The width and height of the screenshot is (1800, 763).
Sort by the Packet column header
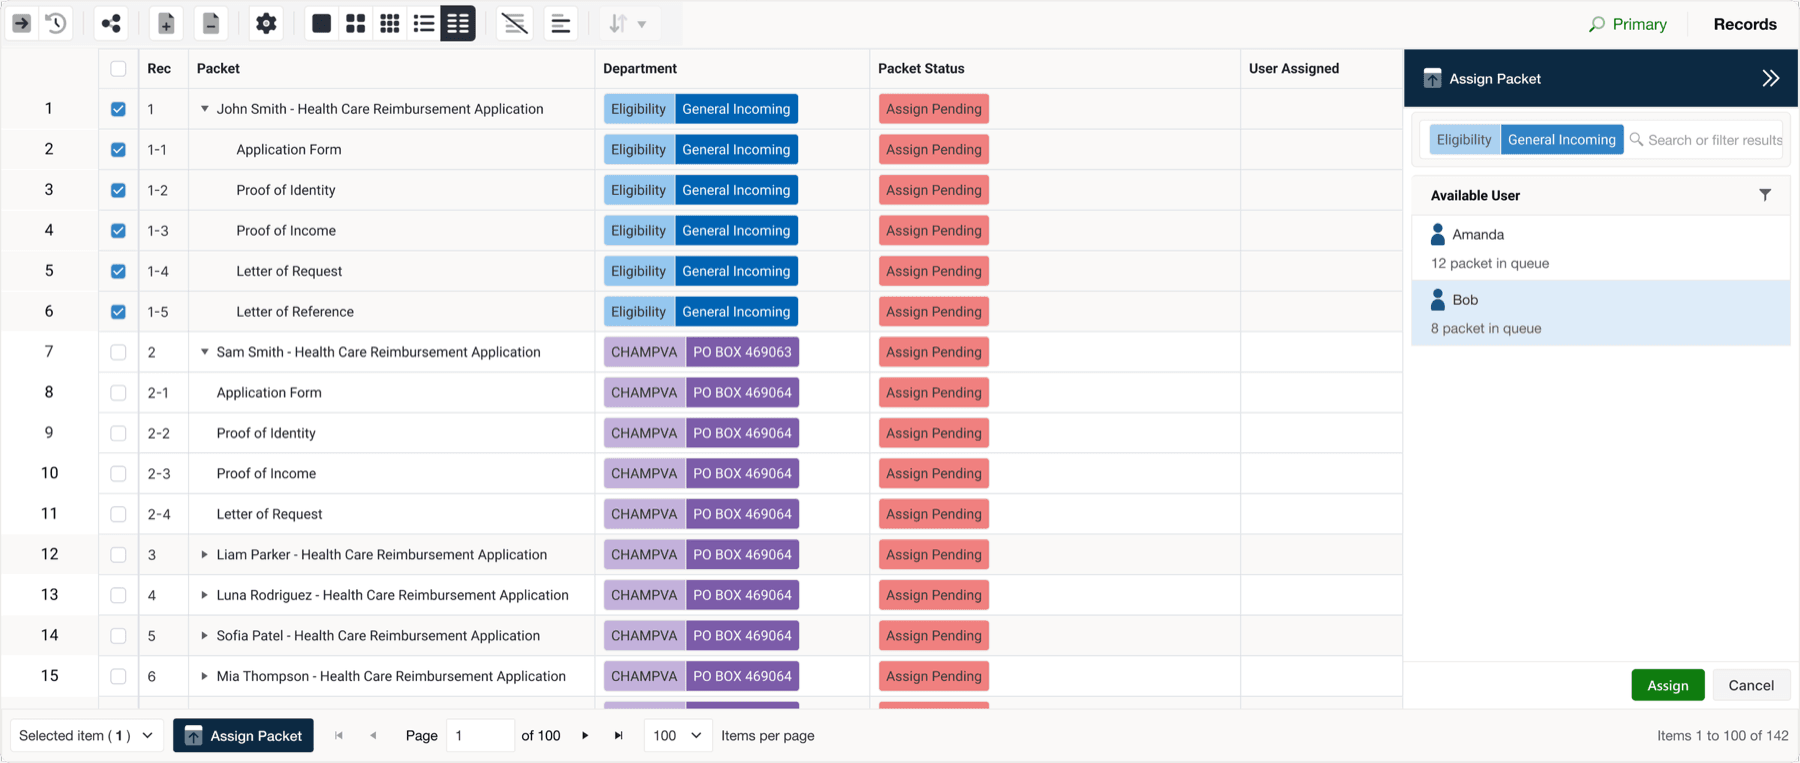pos(218,68)
